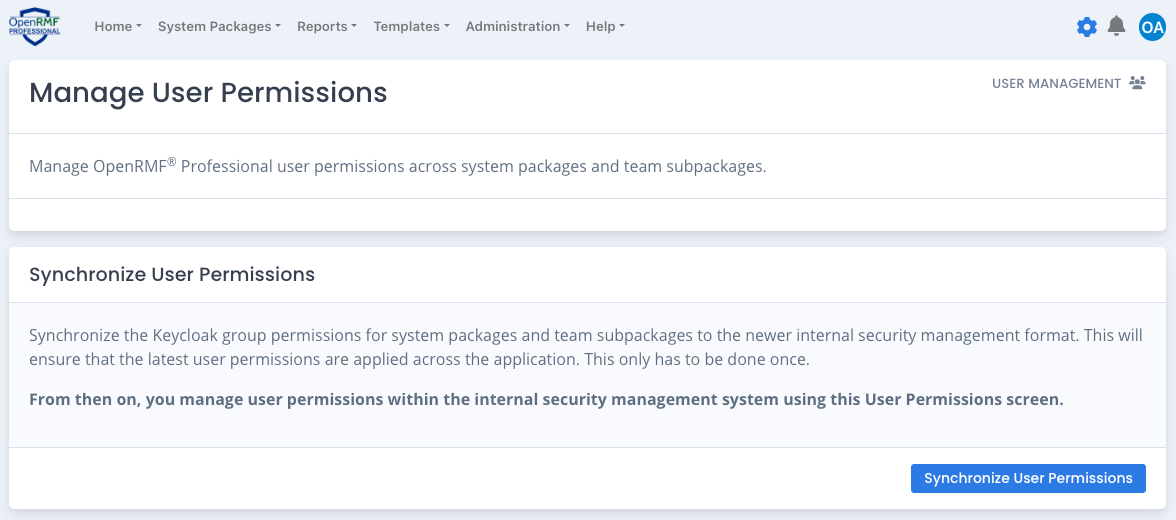Click the Synchronize User Permissions section heading
Viewport: 1176px width, 520px height.
(172, 275)
